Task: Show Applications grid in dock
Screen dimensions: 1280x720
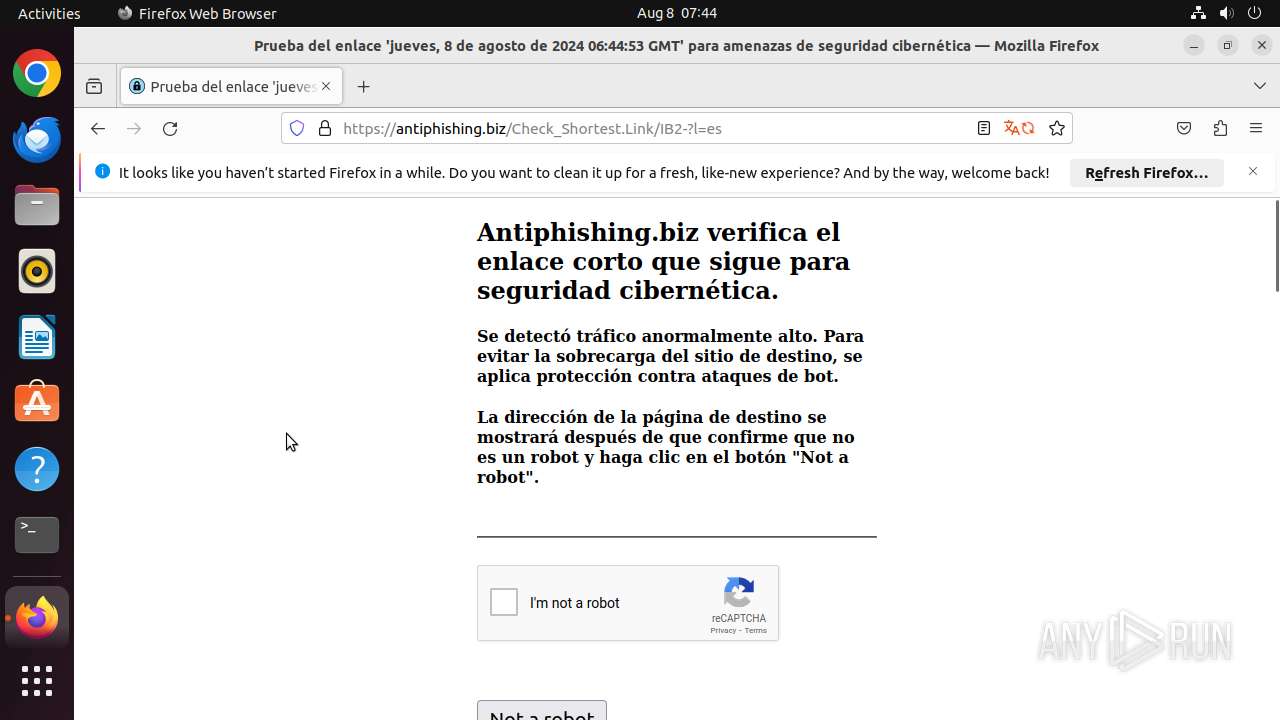Action: [37, 681]
